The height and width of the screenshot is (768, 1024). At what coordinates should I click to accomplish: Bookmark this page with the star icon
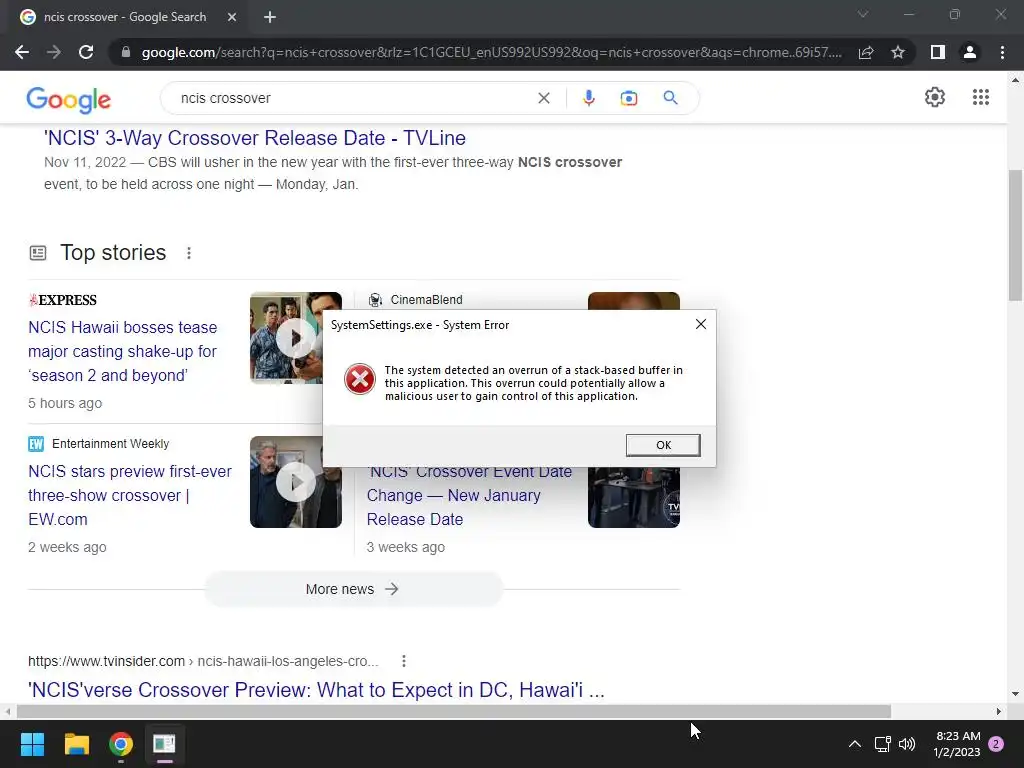coord(898,52)
